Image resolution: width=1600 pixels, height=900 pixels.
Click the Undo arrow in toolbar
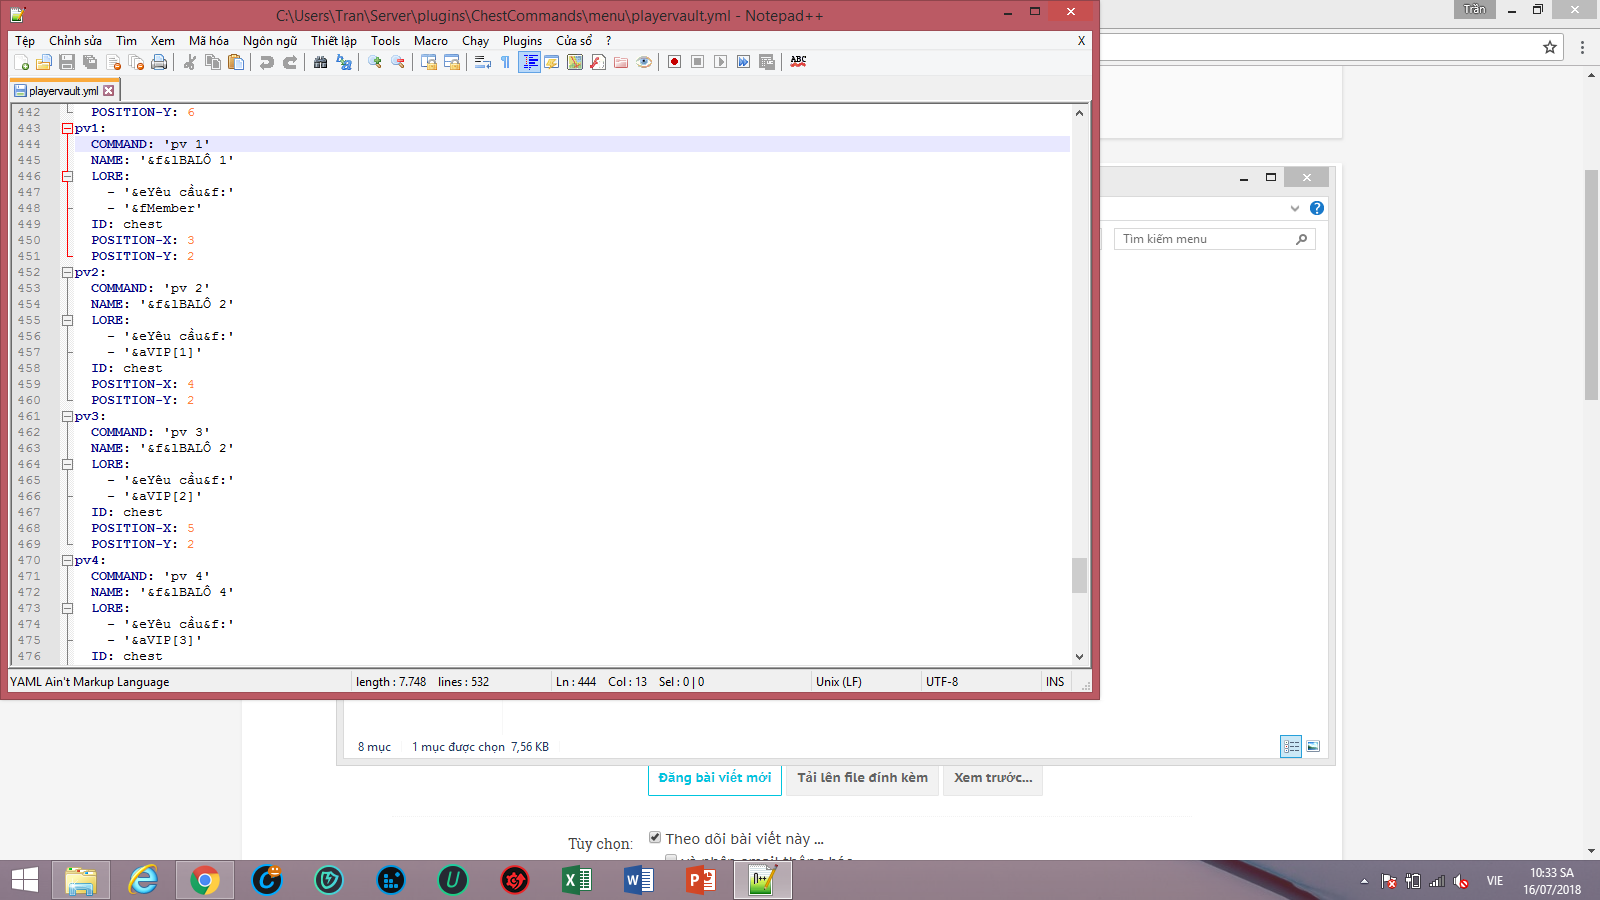coord(266,62)
